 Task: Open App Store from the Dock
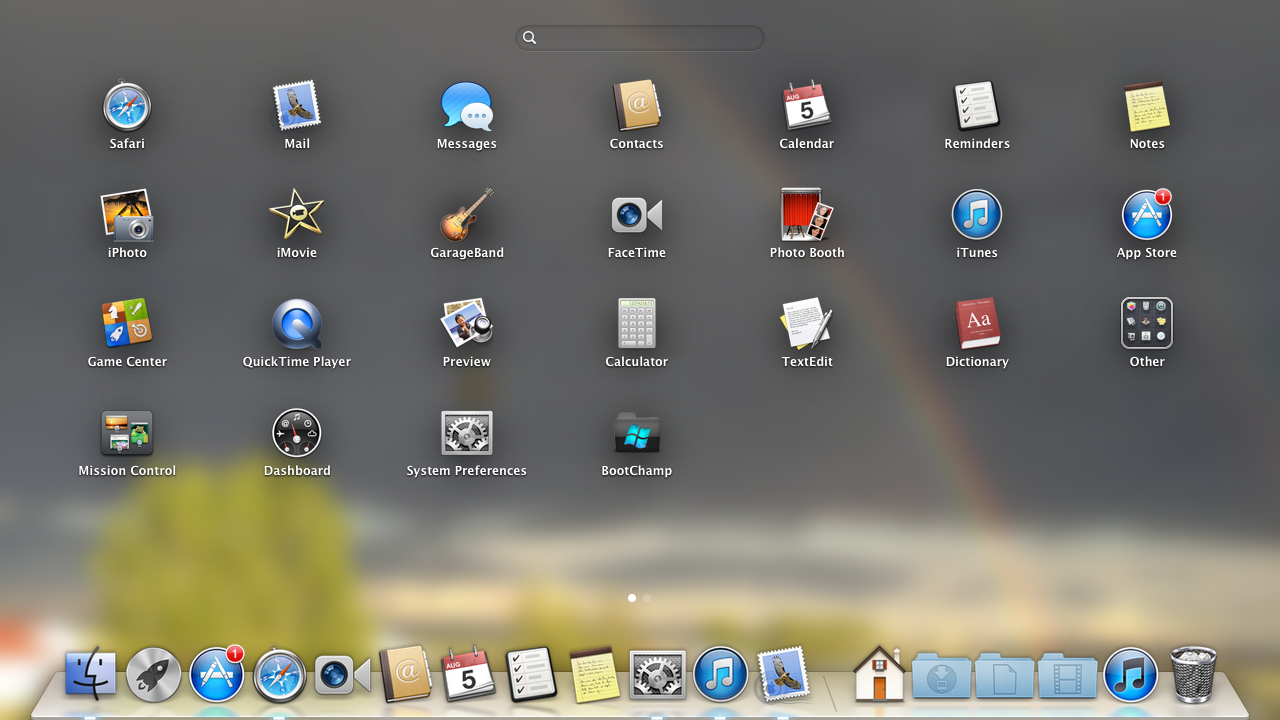click(x=217, y=674)
